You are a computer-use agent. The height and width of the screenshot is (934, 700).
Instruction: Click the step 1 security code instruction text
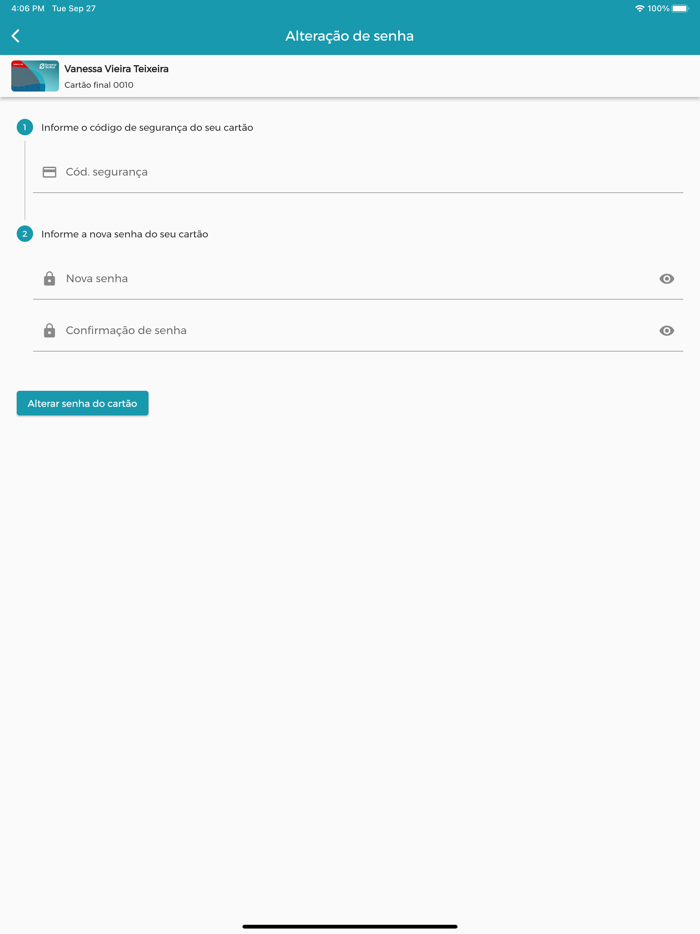pyautogui.click(x=147, y=127)
